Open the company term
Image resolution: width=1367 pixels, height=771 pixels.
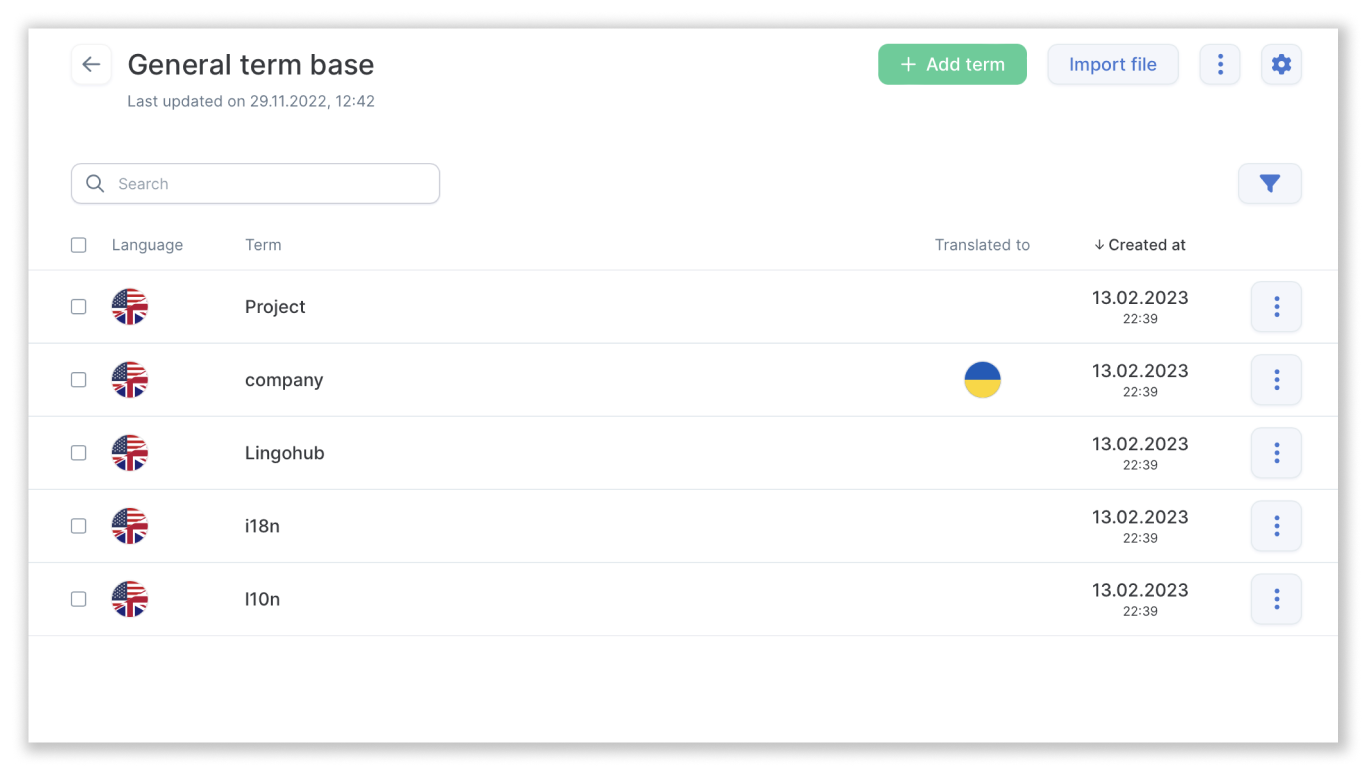284,380
